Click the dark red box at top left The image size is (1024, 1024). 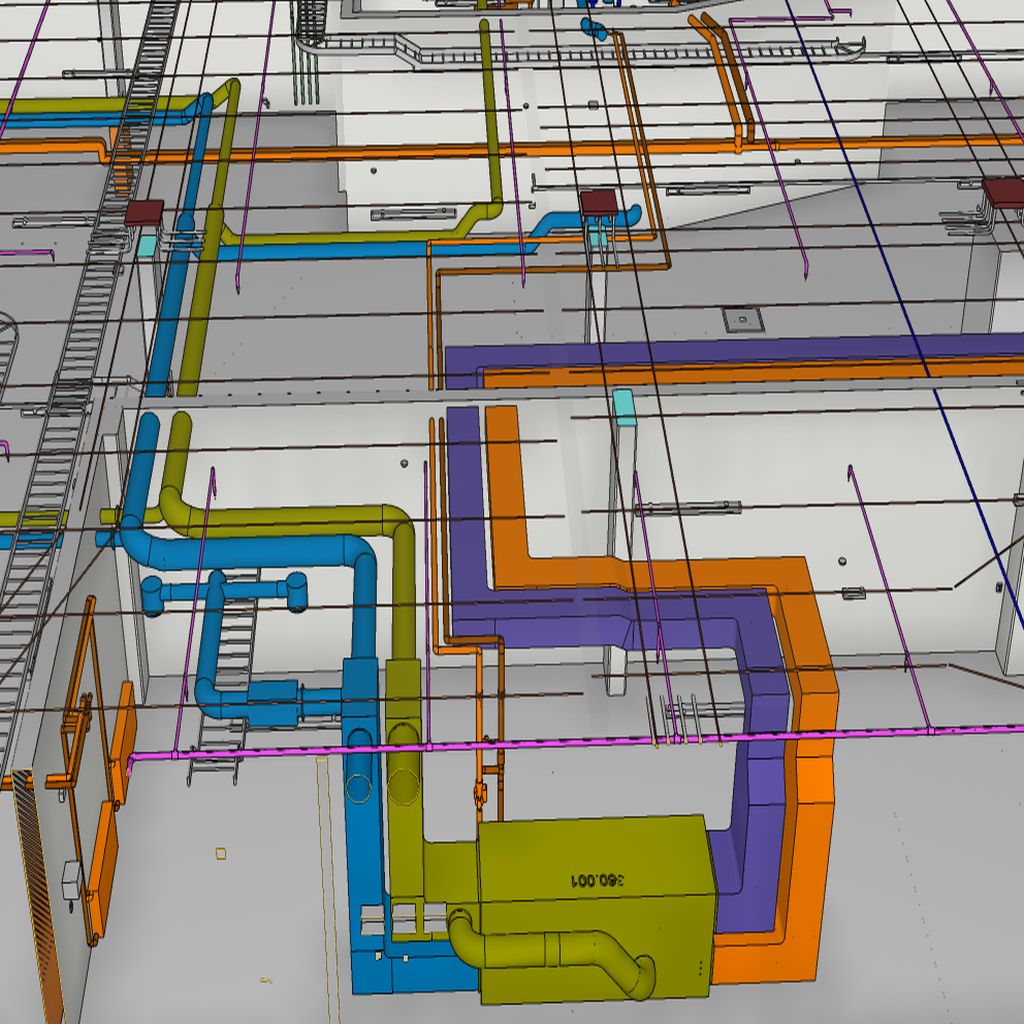(x=143, y=213)
